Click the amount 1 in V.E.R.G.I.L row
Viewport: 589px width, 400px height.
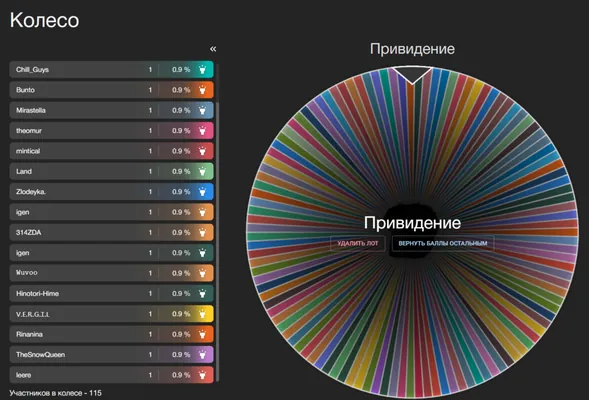(150, 314)
